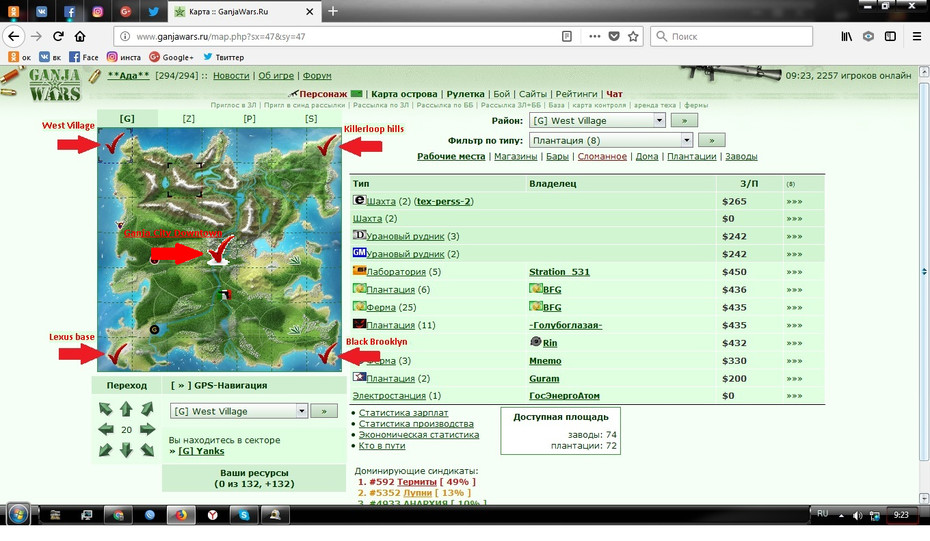Open the Форум link

click(x=317, y=75)
